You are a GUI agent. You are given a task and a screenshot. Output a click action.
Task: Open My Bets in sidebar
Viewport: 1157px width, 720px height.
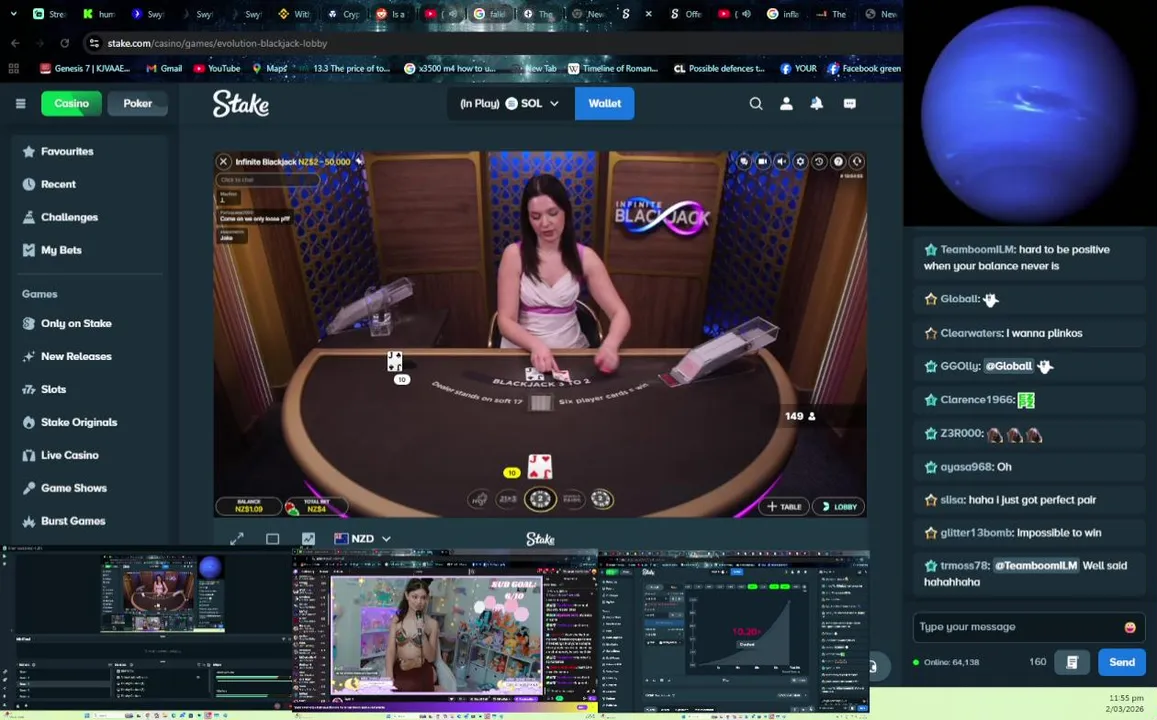coord(89,250)
